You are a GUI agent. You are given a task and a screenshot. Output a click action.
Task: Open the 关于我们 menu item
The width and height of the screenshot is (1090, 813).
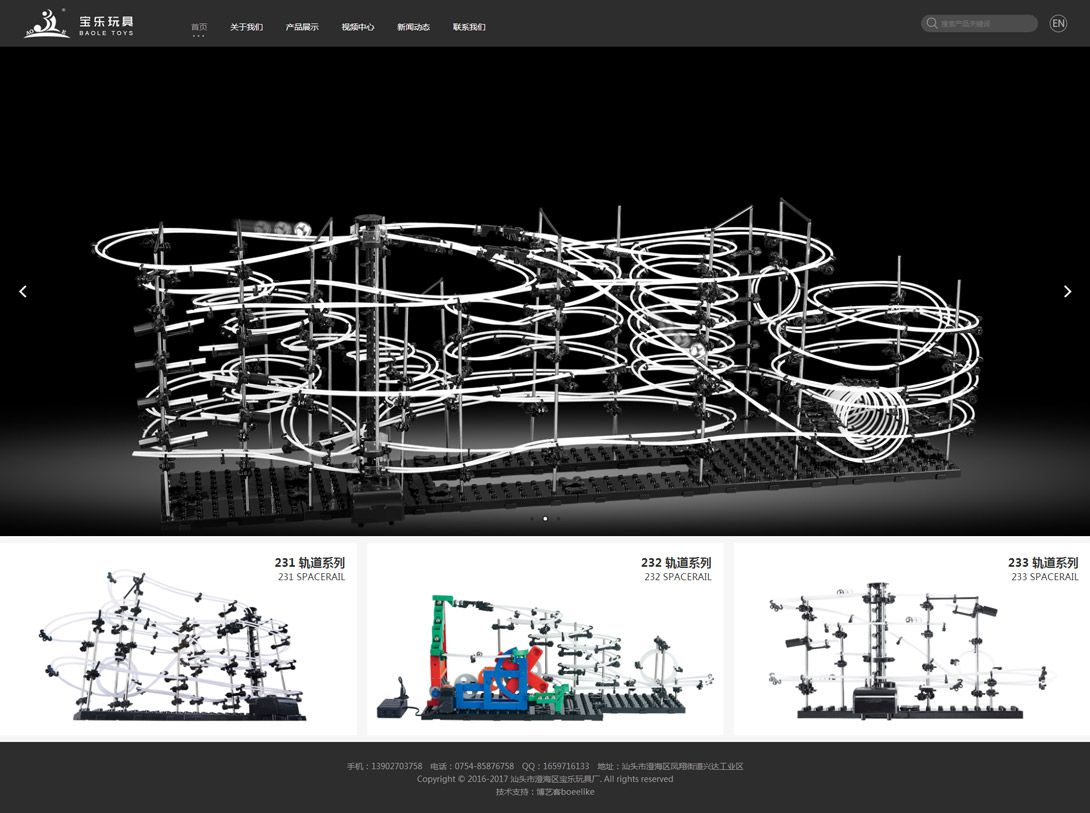point(246,27)
